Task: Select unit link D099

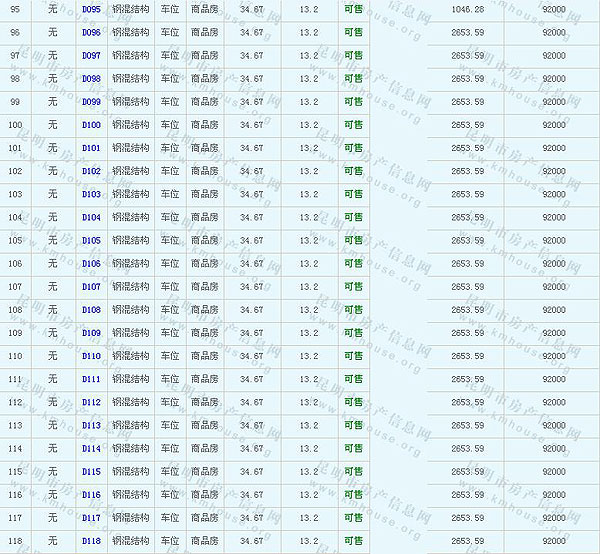Action: point(91,102)
